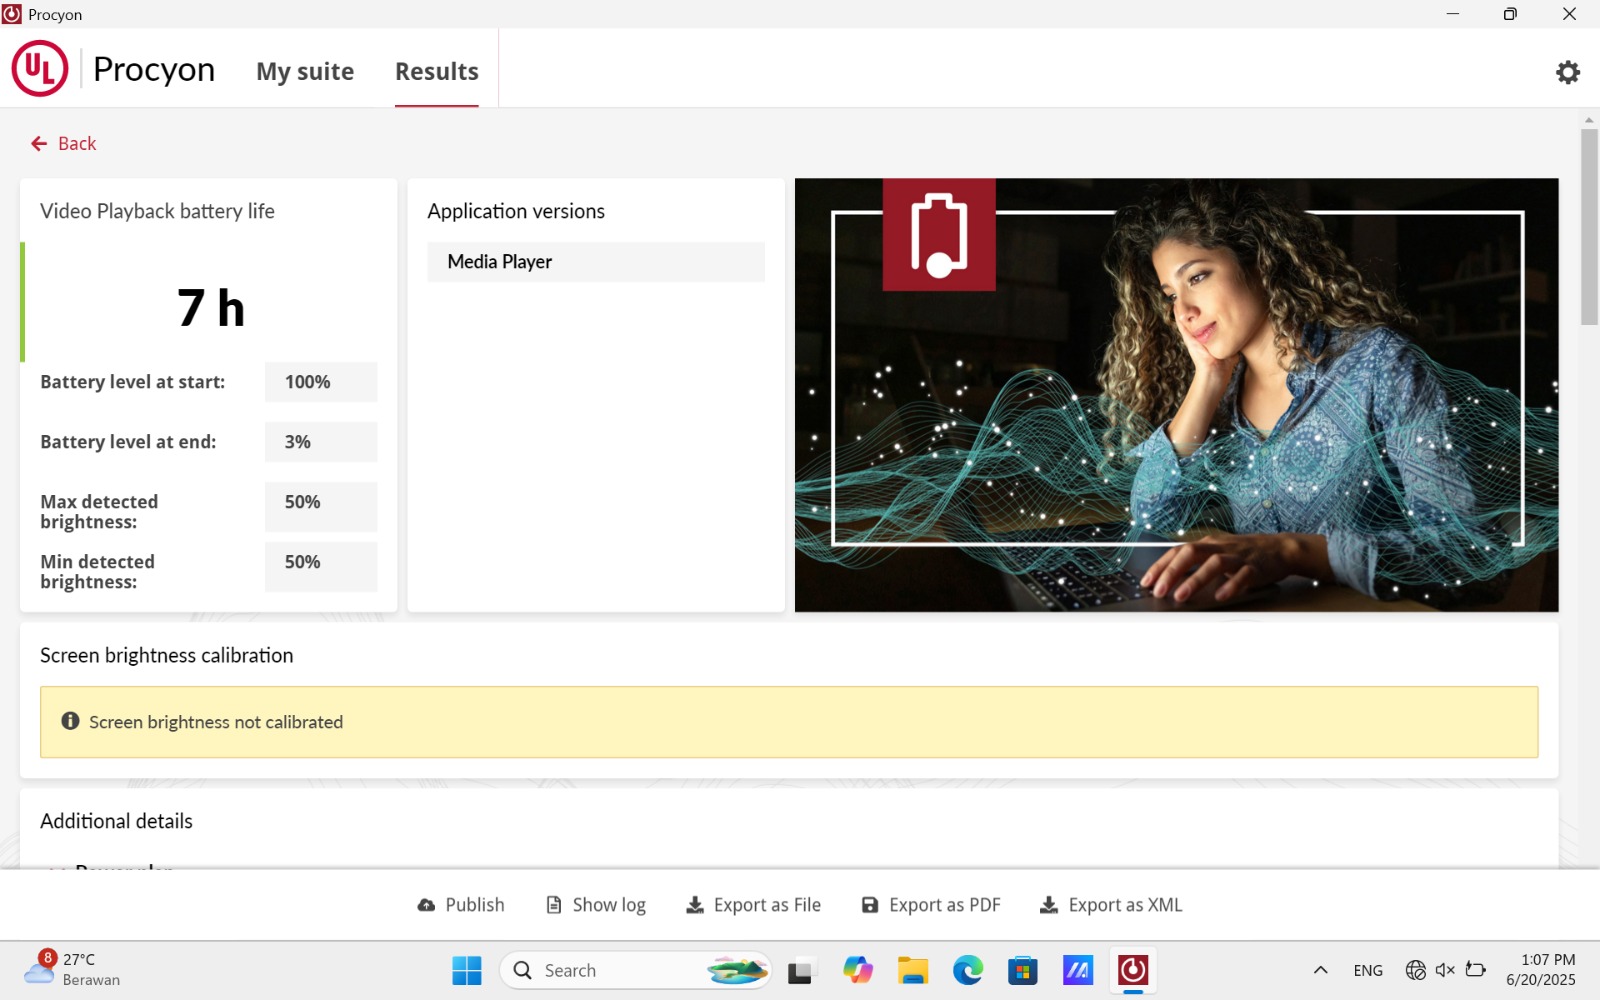Screen dimensions: 1600x1000
Task: Click the battery test badge icon
Action: coord(939,235)
